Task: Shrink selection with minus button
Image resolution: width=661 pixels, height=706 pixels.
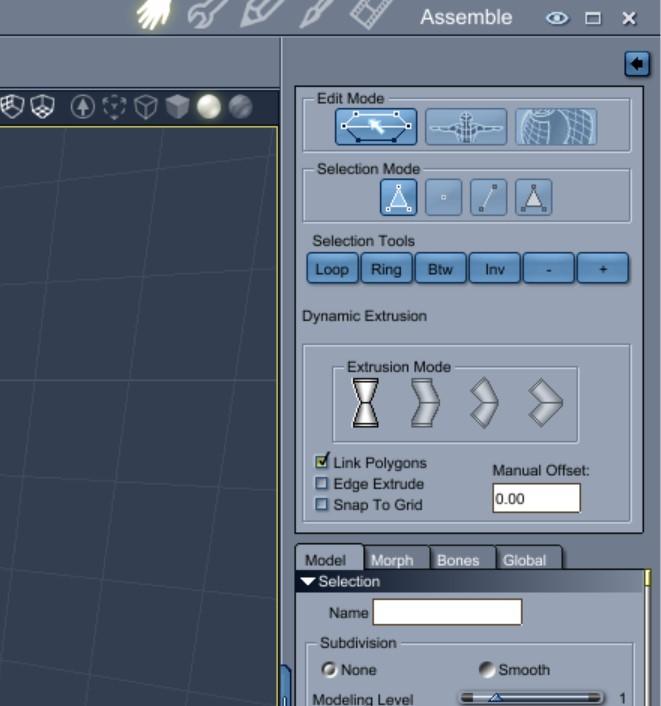Action: pyautogui.click(x=548, y=269)
